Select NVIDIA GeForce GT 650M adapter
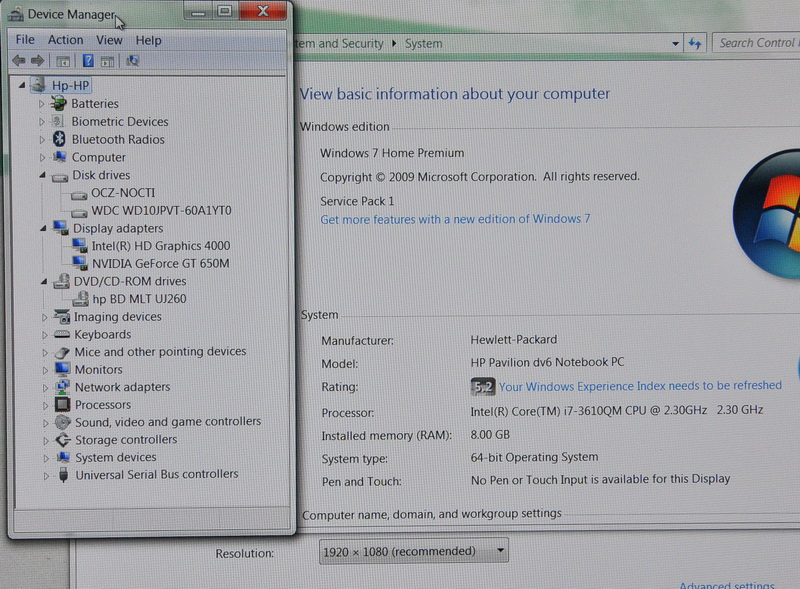 tap(161, 263)
